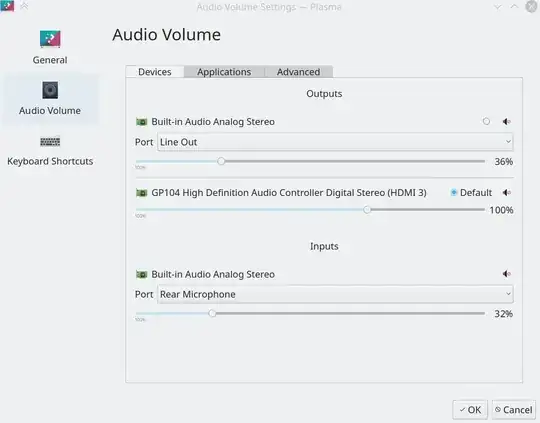Image resolution: width=540 pixels, height=423 pixels.
Task: Switch to the Applications tab
Action: 224,72
